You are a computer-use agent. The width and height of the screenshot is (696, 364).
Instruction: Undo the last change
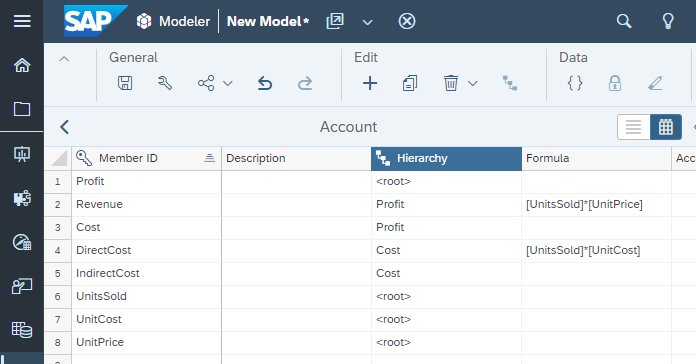point(265,83)
